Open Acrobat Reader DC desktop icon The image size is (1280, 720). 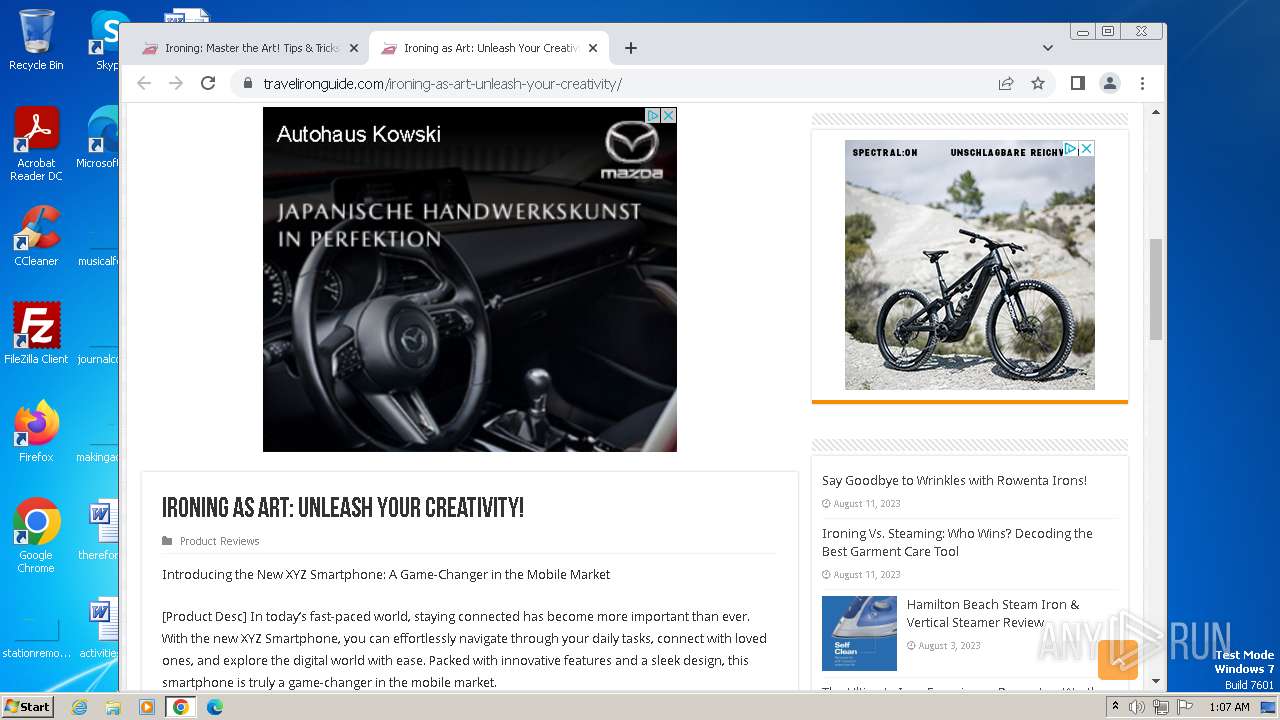point(36,144)
